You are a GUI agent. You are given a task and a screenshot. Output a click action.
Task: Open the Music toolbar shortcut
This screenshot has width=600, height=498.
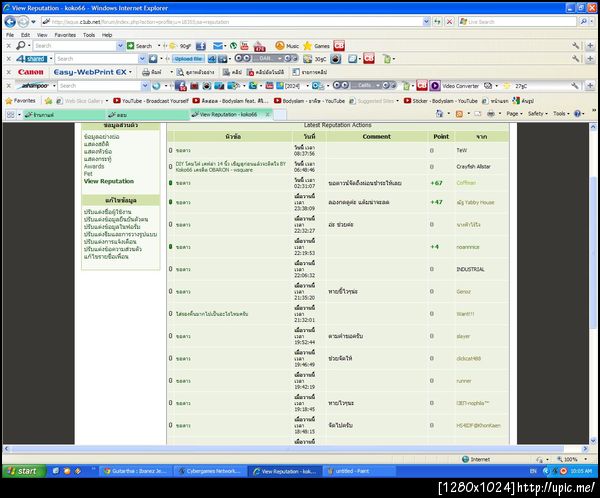[287, 46]
